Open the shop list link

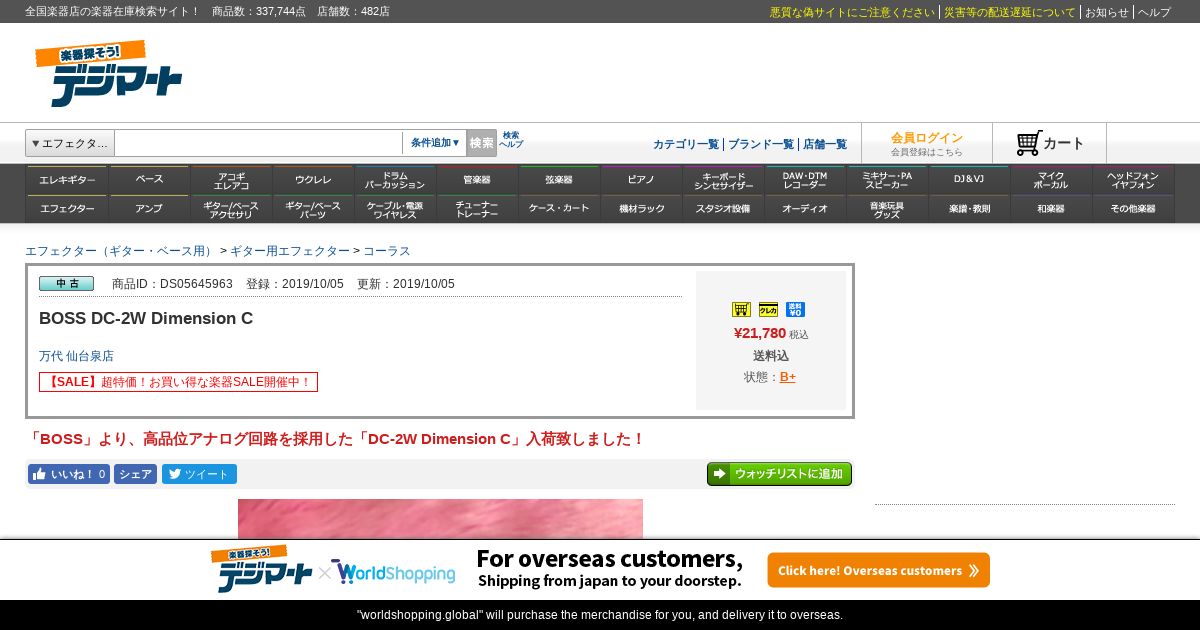tap(825, 144)
